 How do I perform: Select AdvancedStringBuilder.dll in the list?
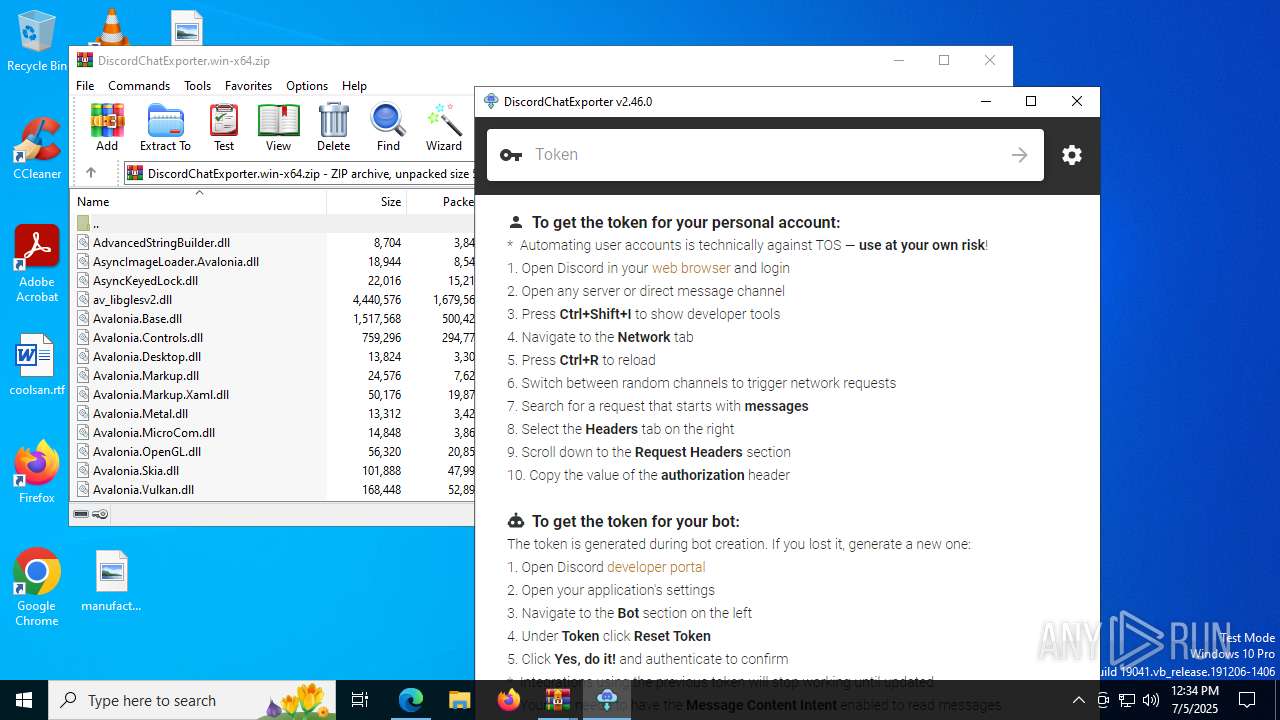[272, 242]
